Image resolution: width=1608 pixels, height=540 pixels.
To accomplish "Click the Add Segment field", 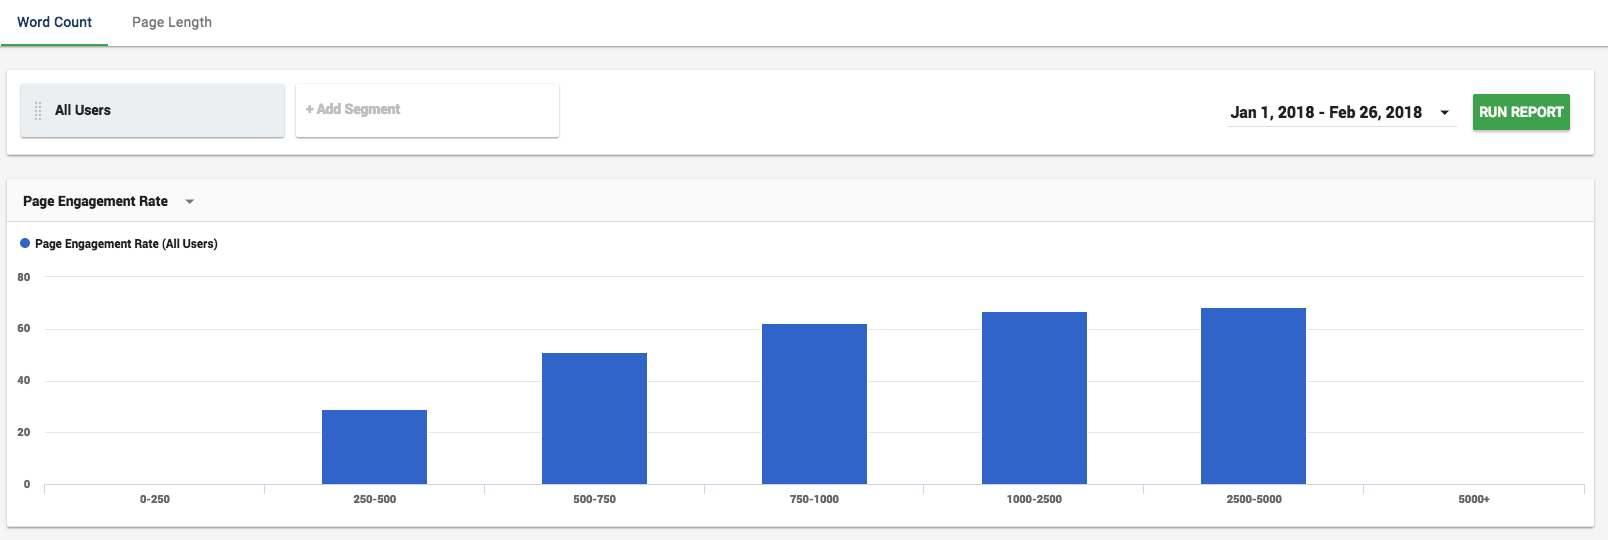I will pos(427,110).
